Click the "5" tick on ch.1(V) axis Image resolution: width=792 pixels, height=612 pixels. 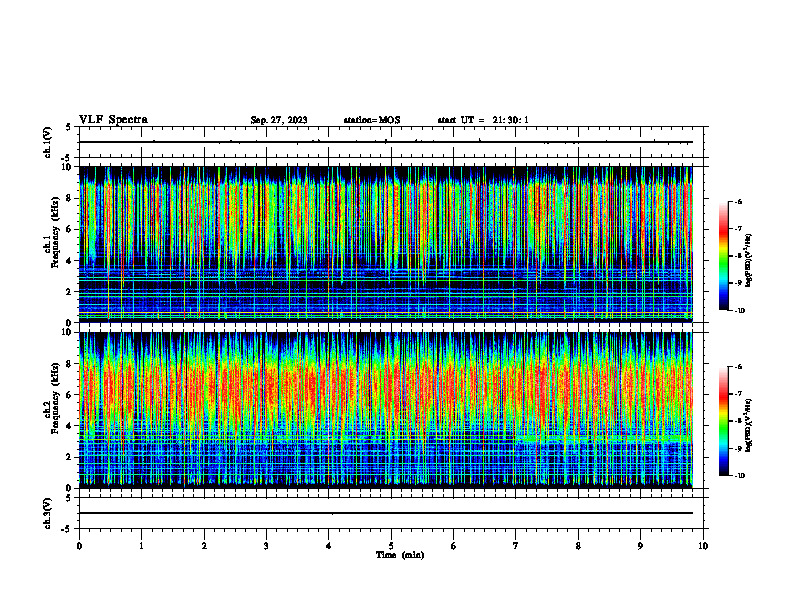pyautogui.click(x=70, y=128)
